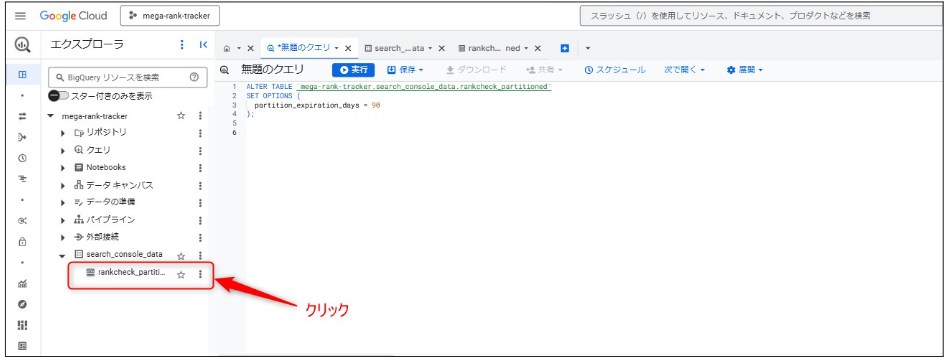Open data transfers two-arrow rail icon

pos(22,116)
